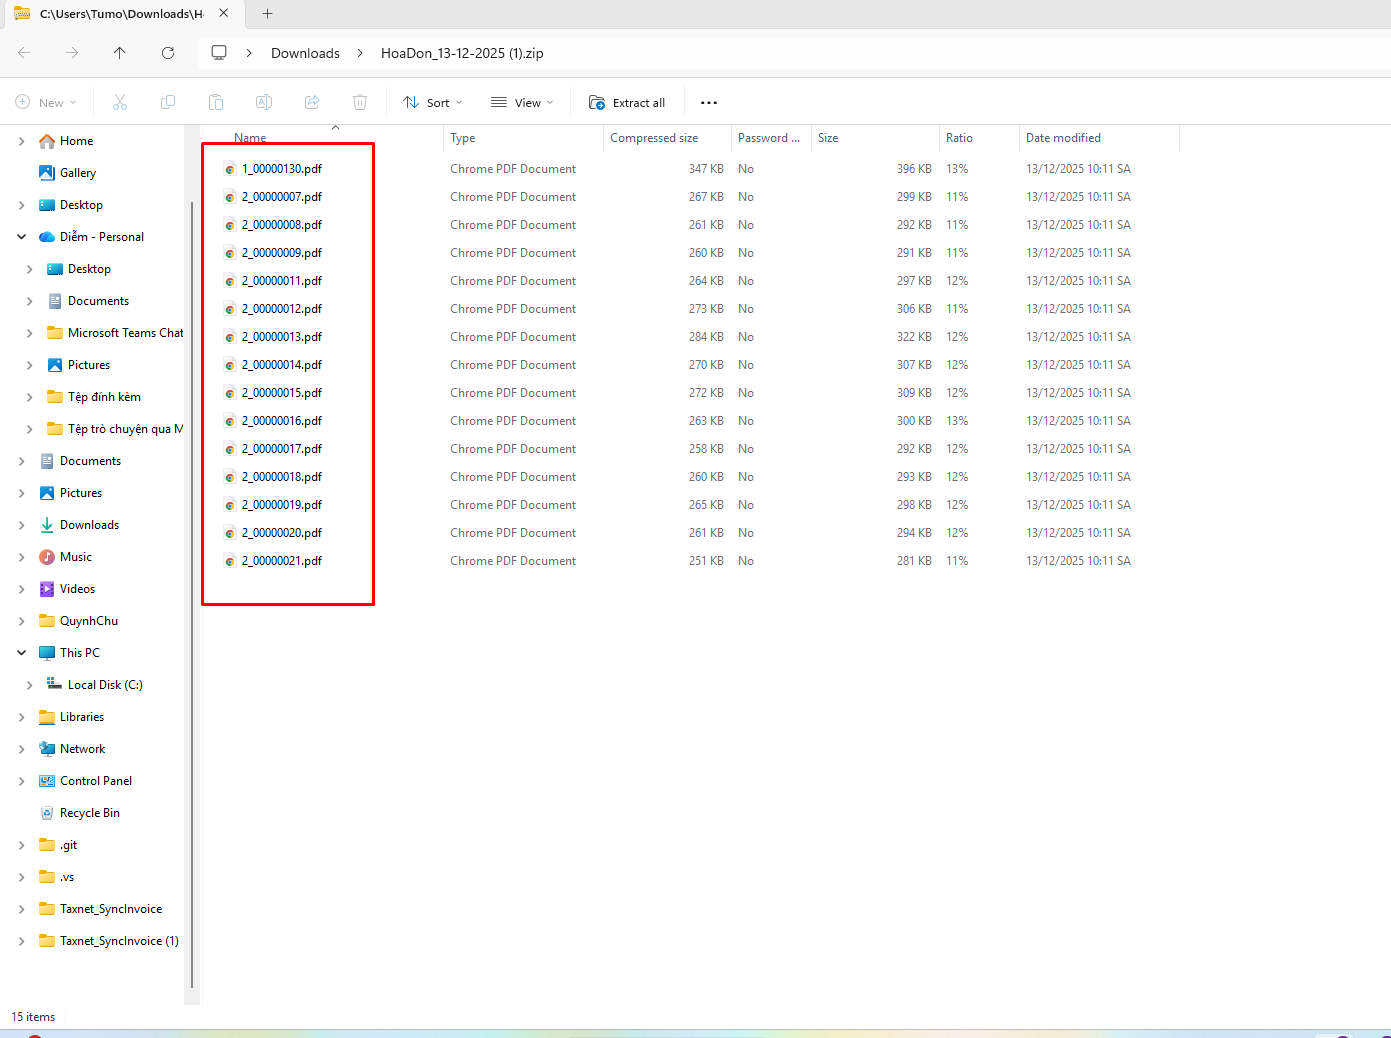This screenshot has height=1038, width=1391.
Task: Click the Refresh icon
Action: click(x=168, y=53)
